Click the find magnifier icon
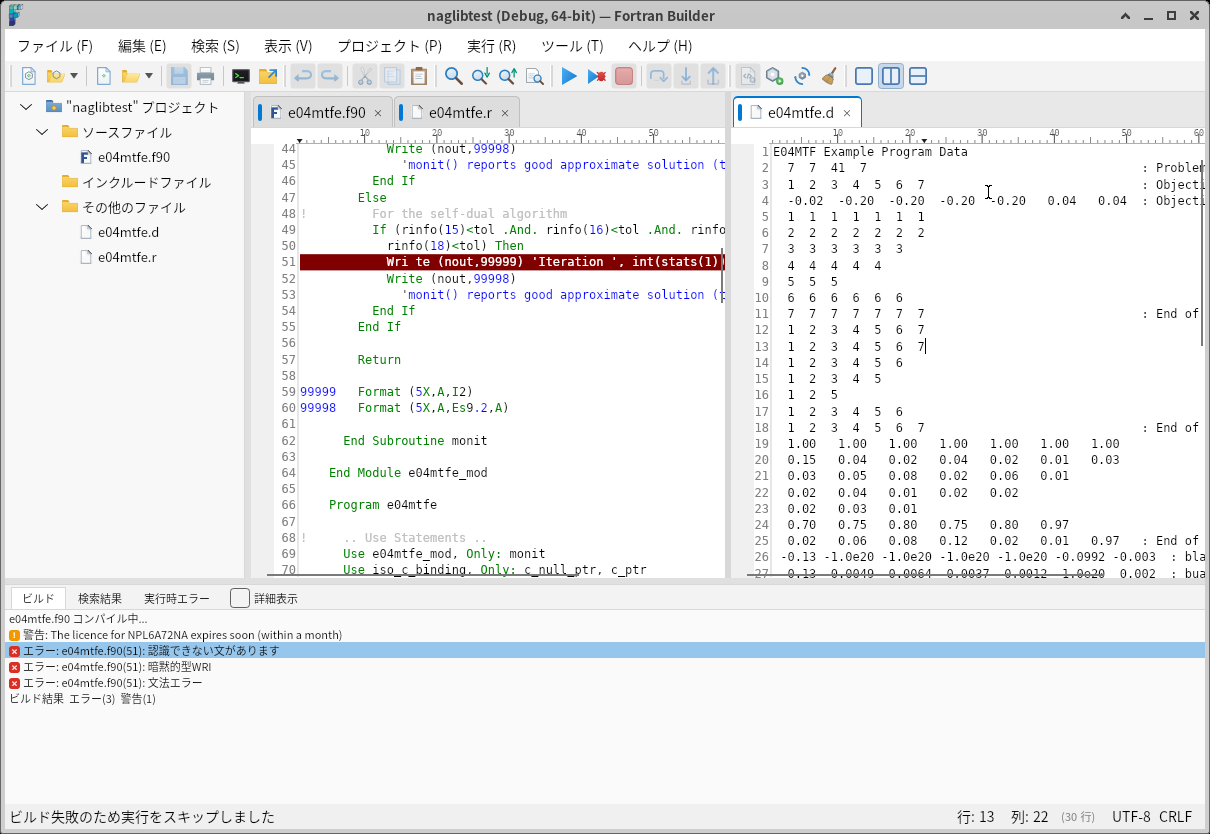This screenshot has height=834, width=1210. [x=454, y=76]
